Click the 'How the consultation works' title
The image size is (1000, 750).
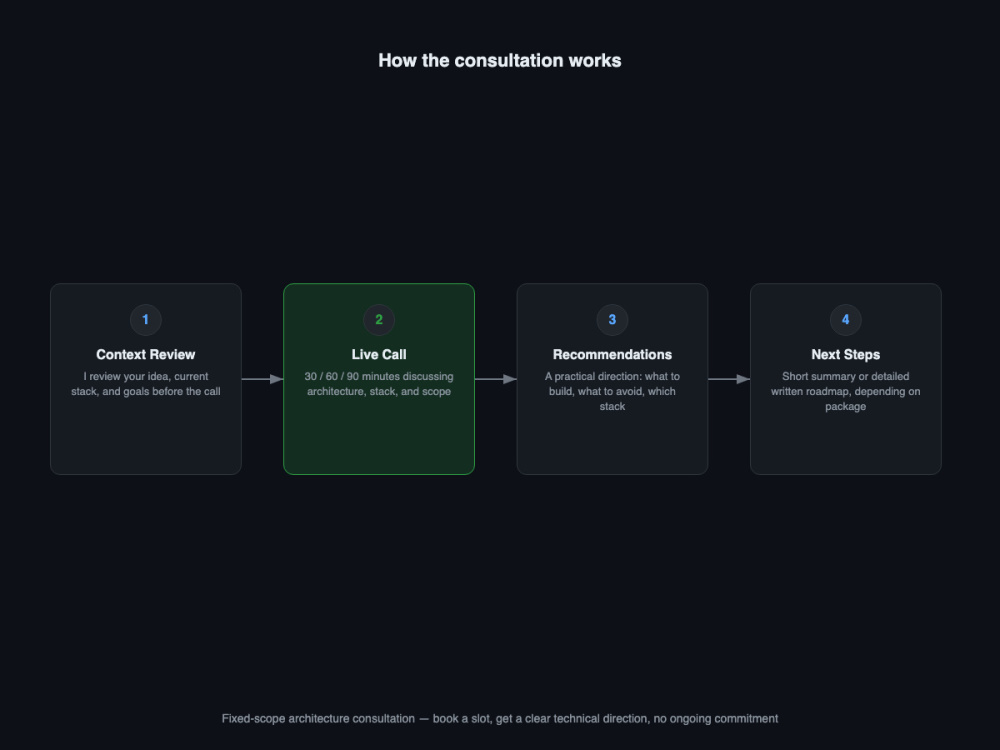500,61
